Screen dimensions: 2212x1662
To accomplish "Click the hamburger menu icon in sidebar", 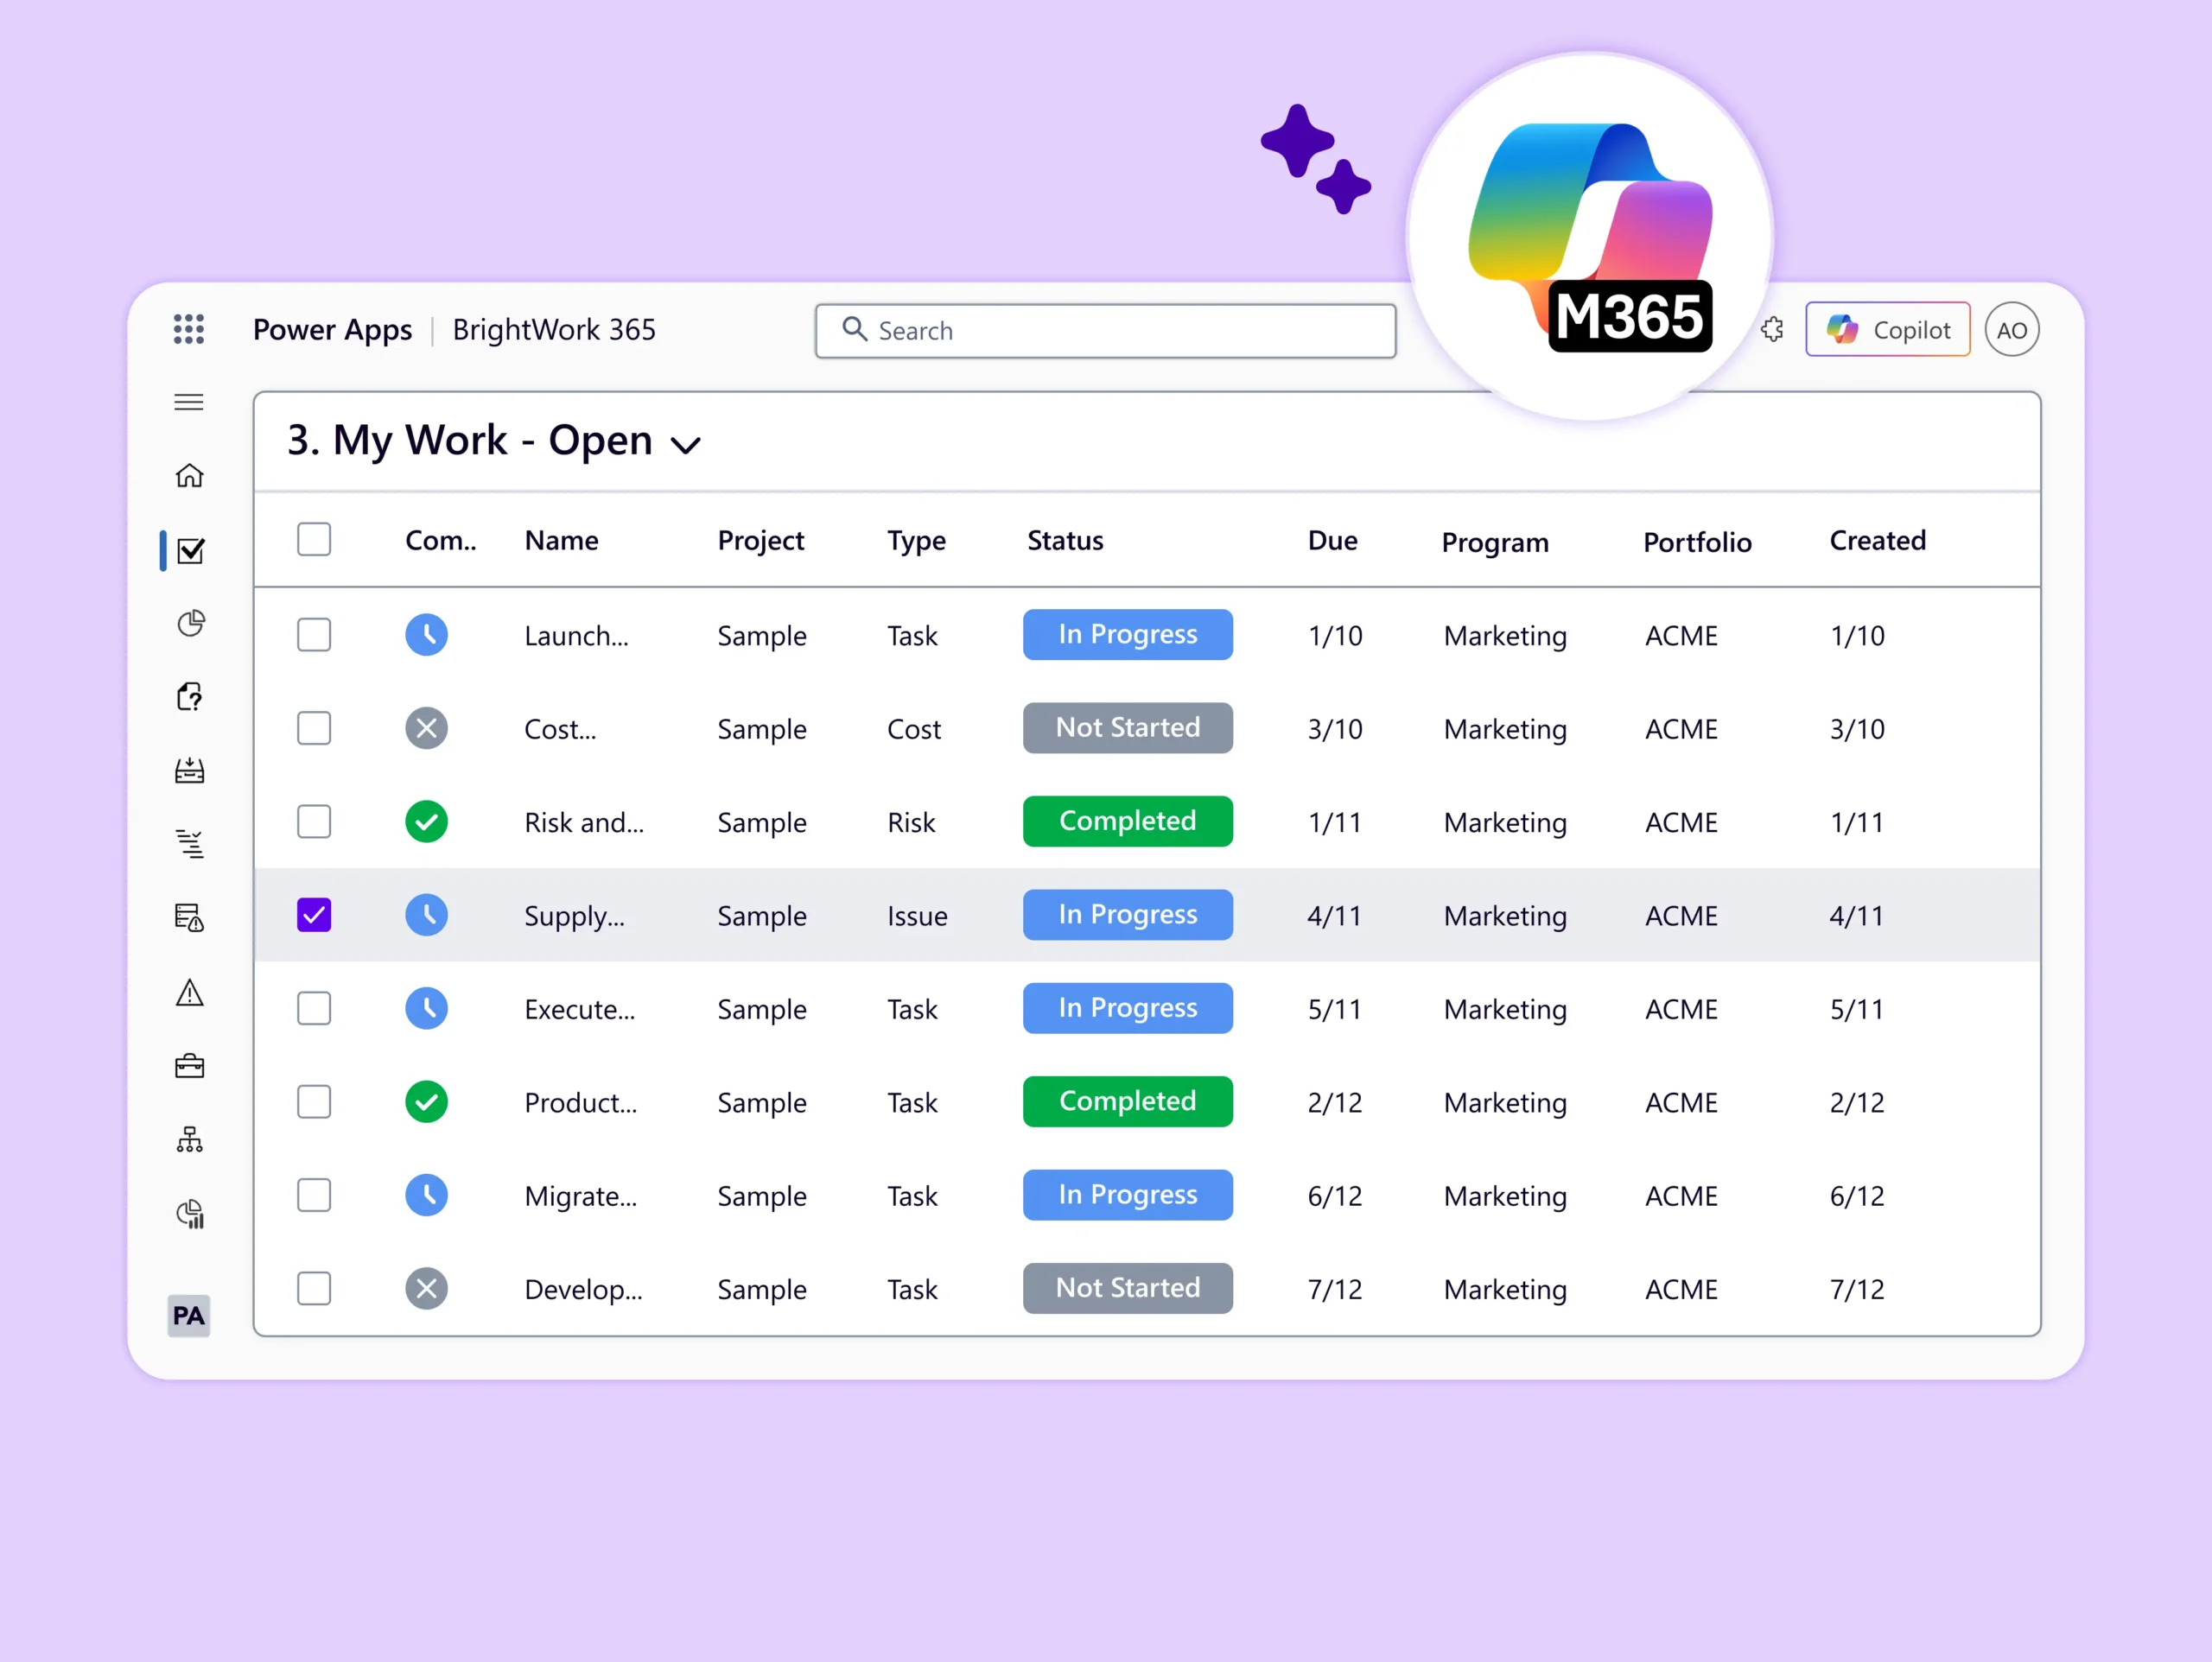I will 189,403.
